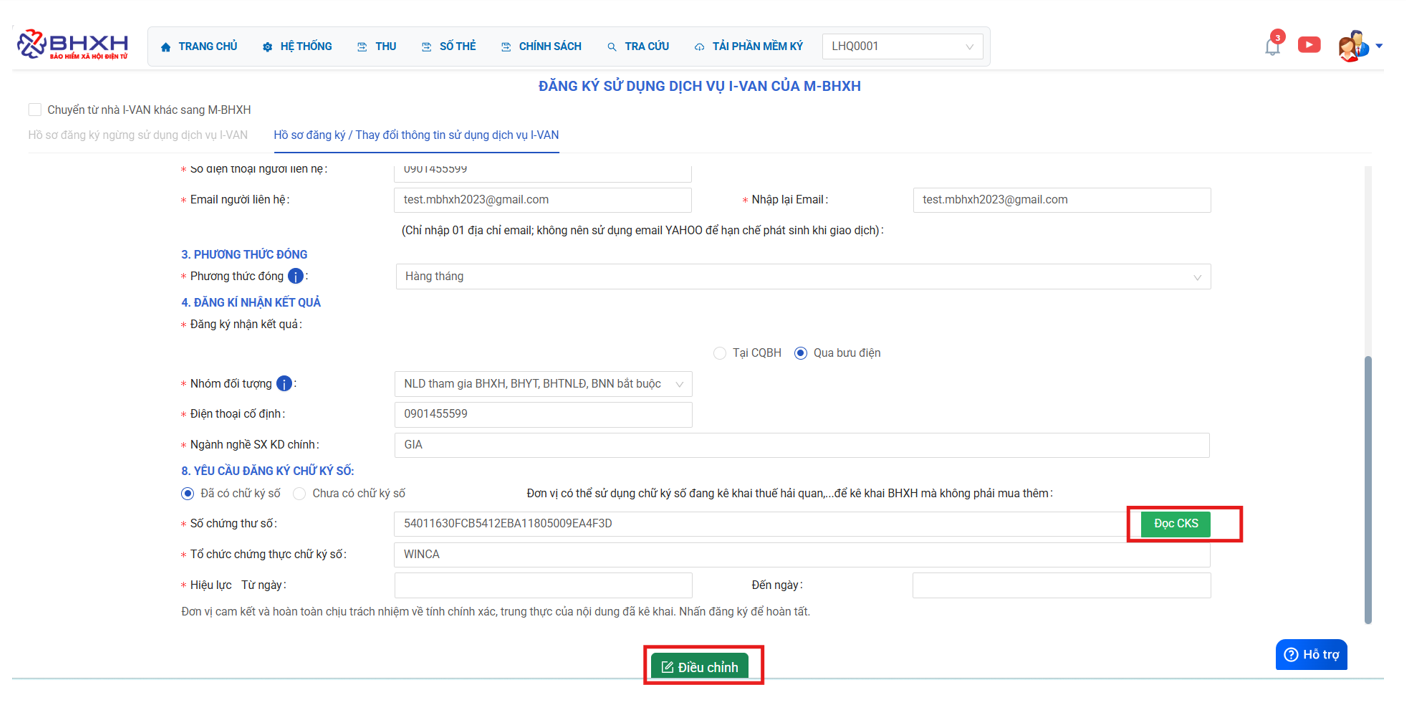Viewport: 1406px width, 706px height.
Task: Click the info icon beside Nhóm đối tượng
Action: tap(284, 384)
